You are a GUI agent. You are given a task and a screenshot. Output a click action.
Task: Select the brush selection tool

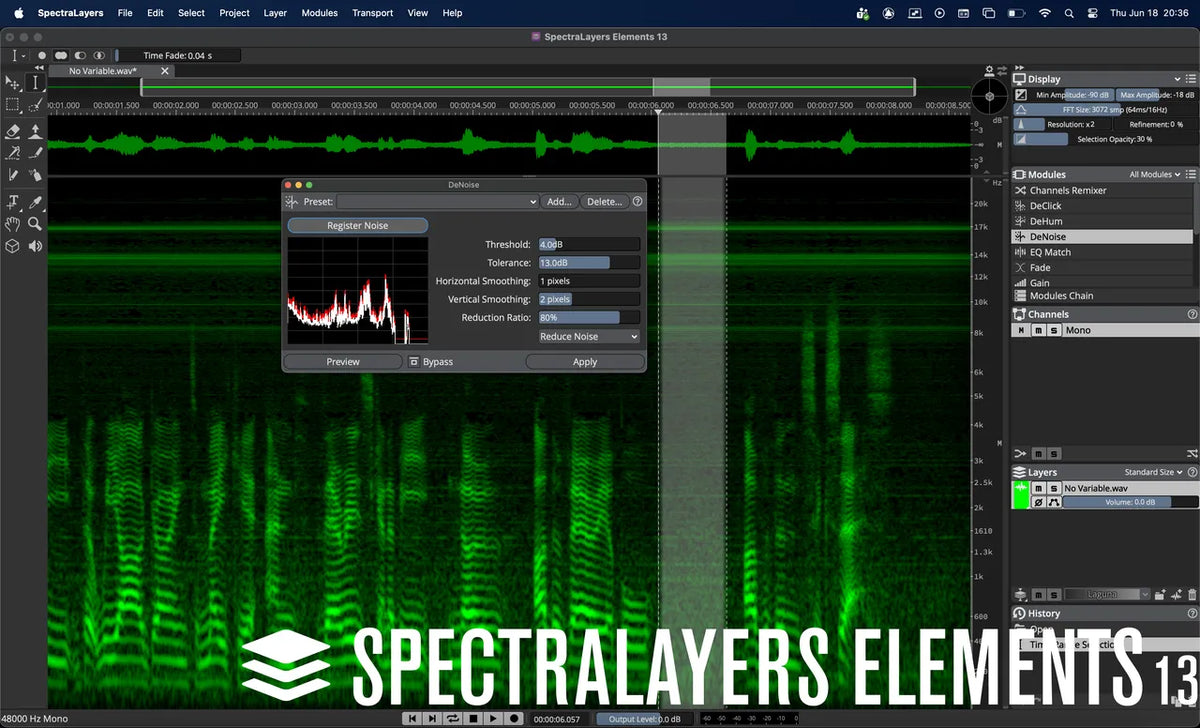click(x=35, y=105)
